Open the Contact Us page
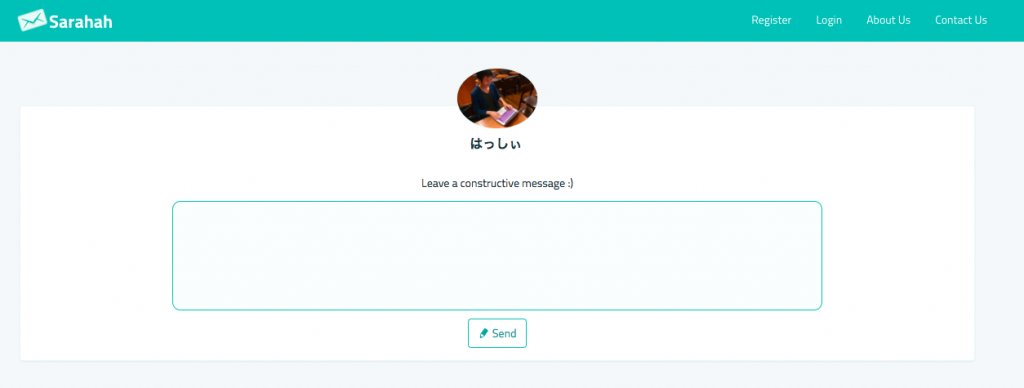Viewport: 1024px width, 388px height. [961, 20]
